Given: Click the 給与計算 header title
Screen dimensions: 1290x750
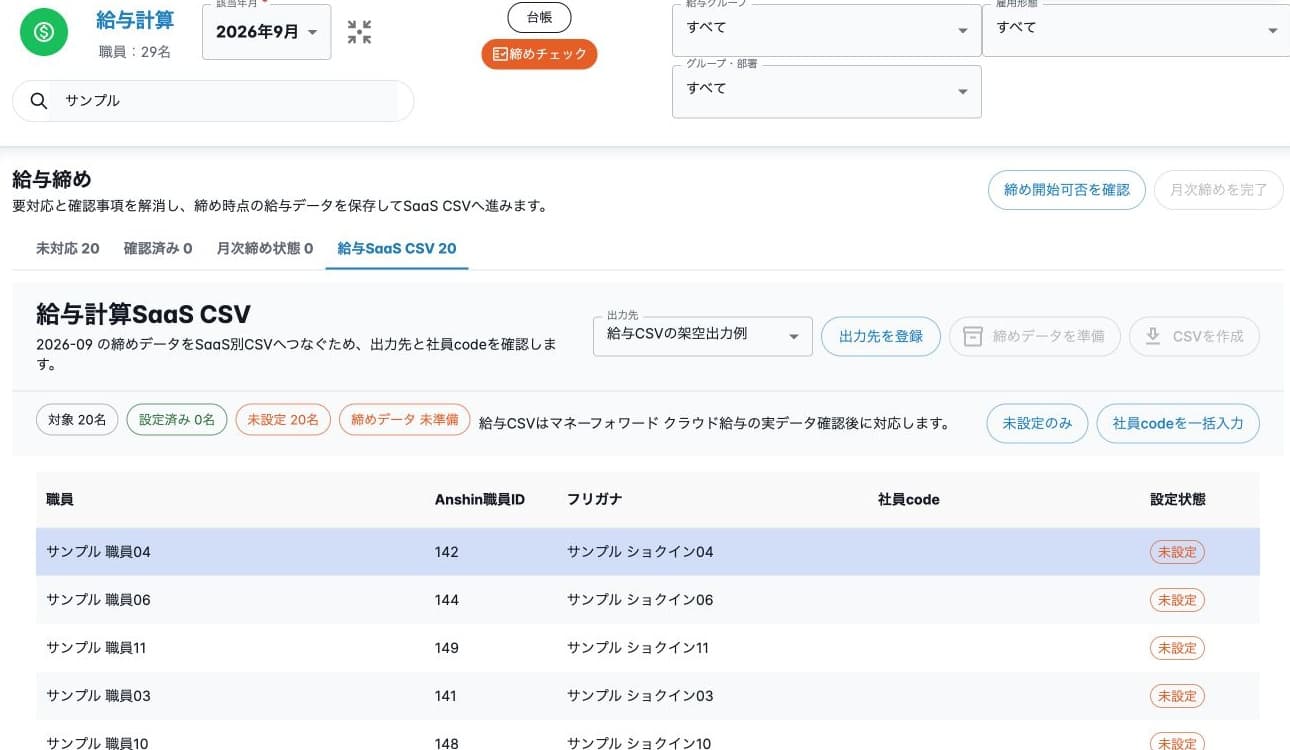Looking at the screenshot, I should click(135, 20).
